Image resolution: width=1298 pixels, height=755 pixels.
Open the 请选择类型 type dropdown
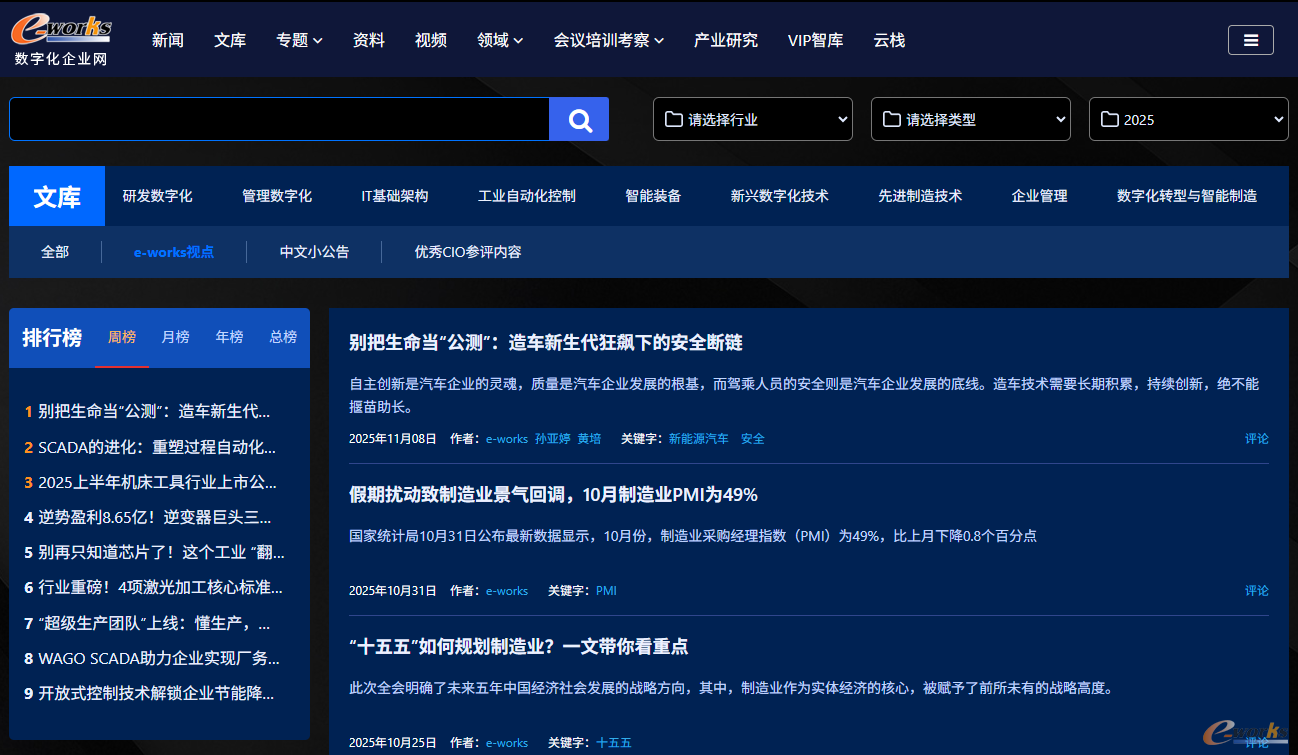point(970,120)
